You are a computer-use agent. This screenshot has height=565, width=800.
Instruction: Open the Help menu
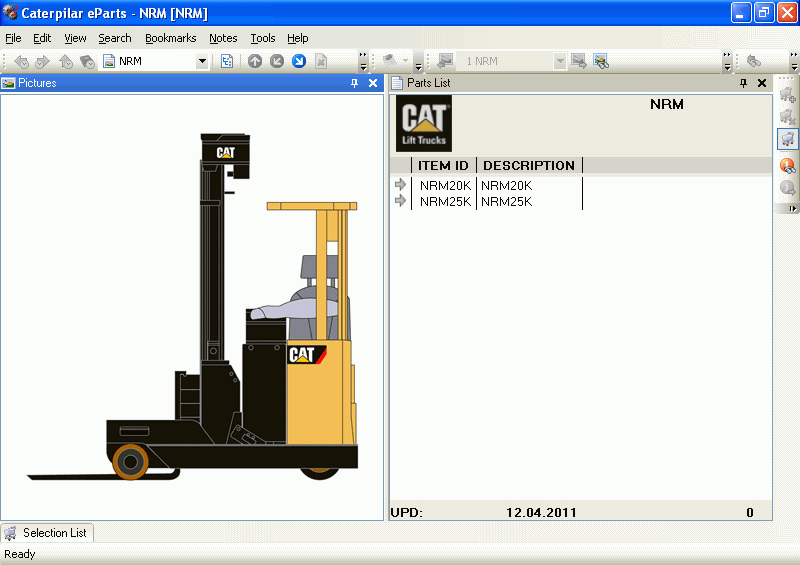[297, 38]
